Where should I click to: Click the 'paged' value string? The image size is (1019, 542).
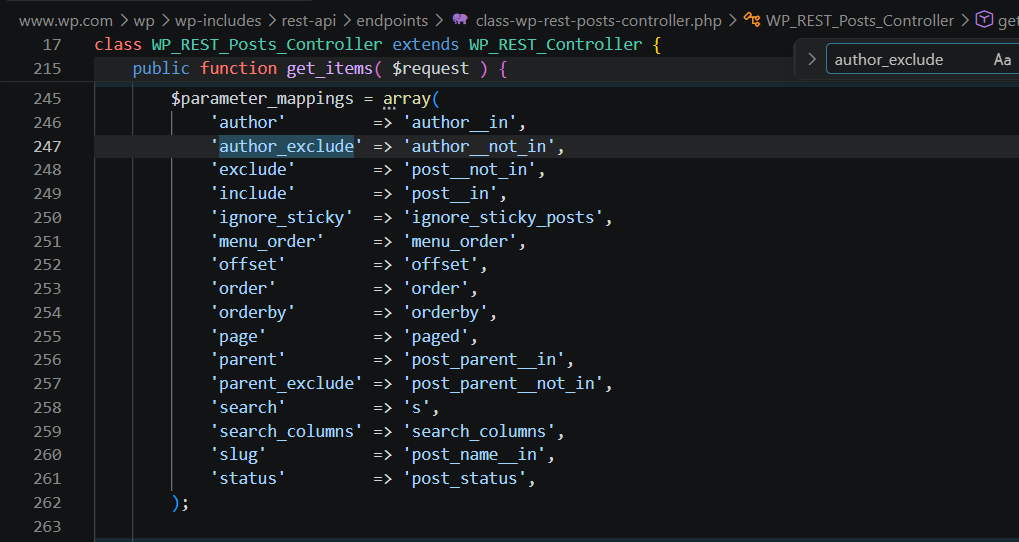tap(435, 337)
